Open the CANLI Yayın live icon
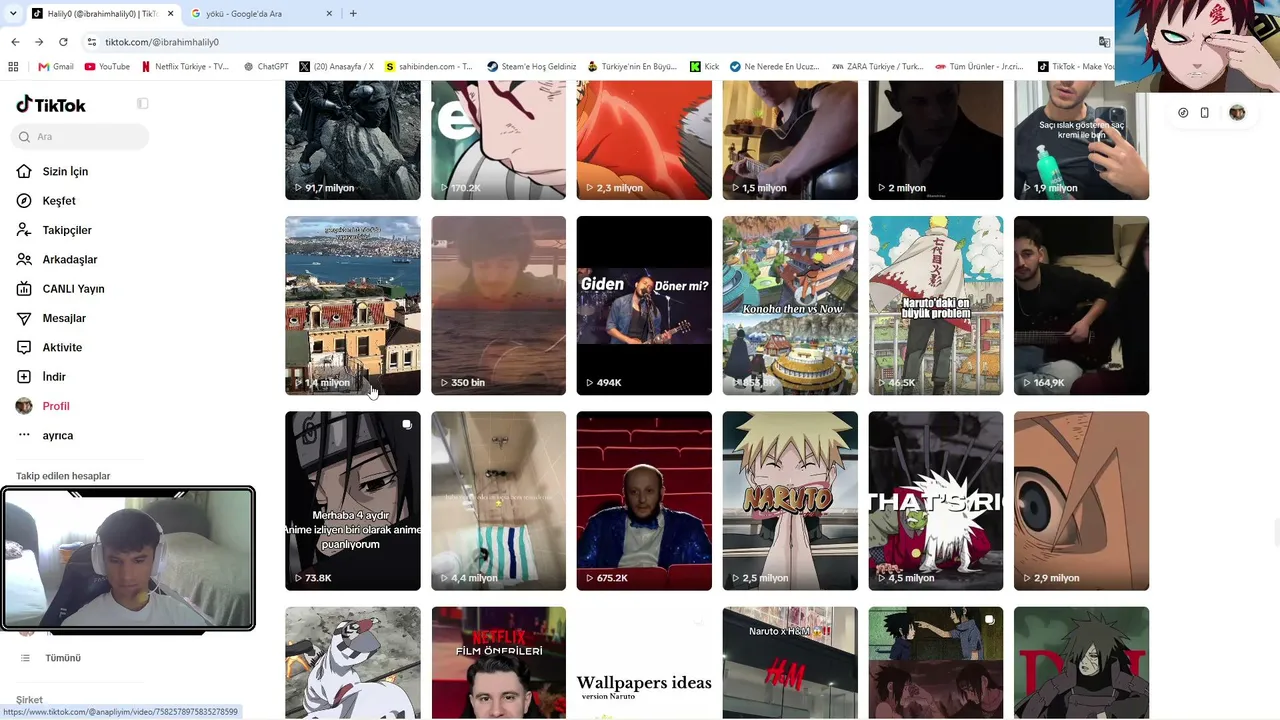This screenshot has width=1280, height=720. 24,289
